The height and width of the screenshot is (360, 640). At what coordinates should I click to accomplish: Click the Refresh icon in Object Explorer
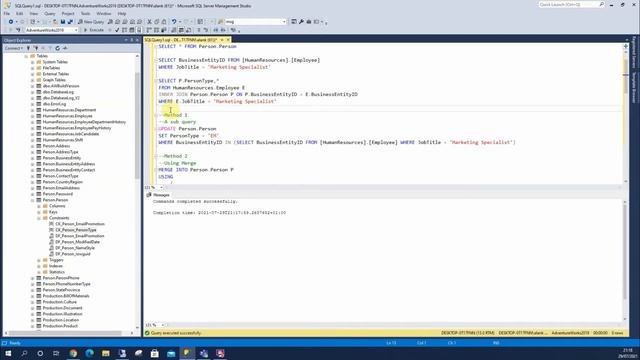click(58, 48)
